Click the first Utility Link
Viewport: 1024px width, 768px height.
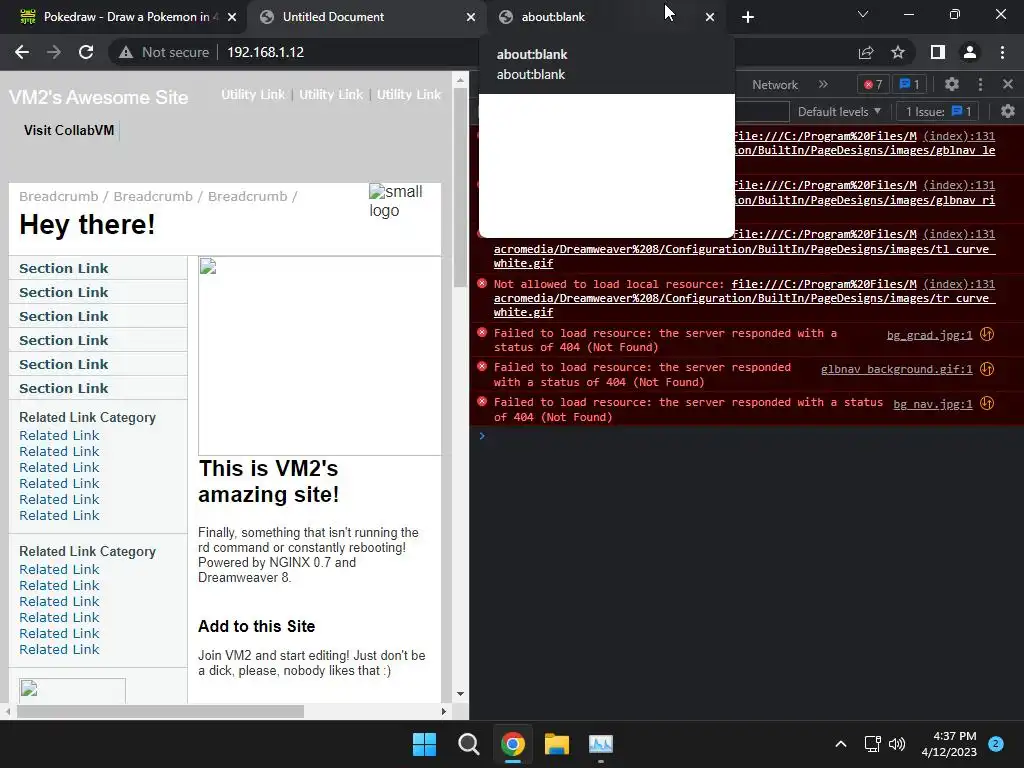(x=253, y=95)
